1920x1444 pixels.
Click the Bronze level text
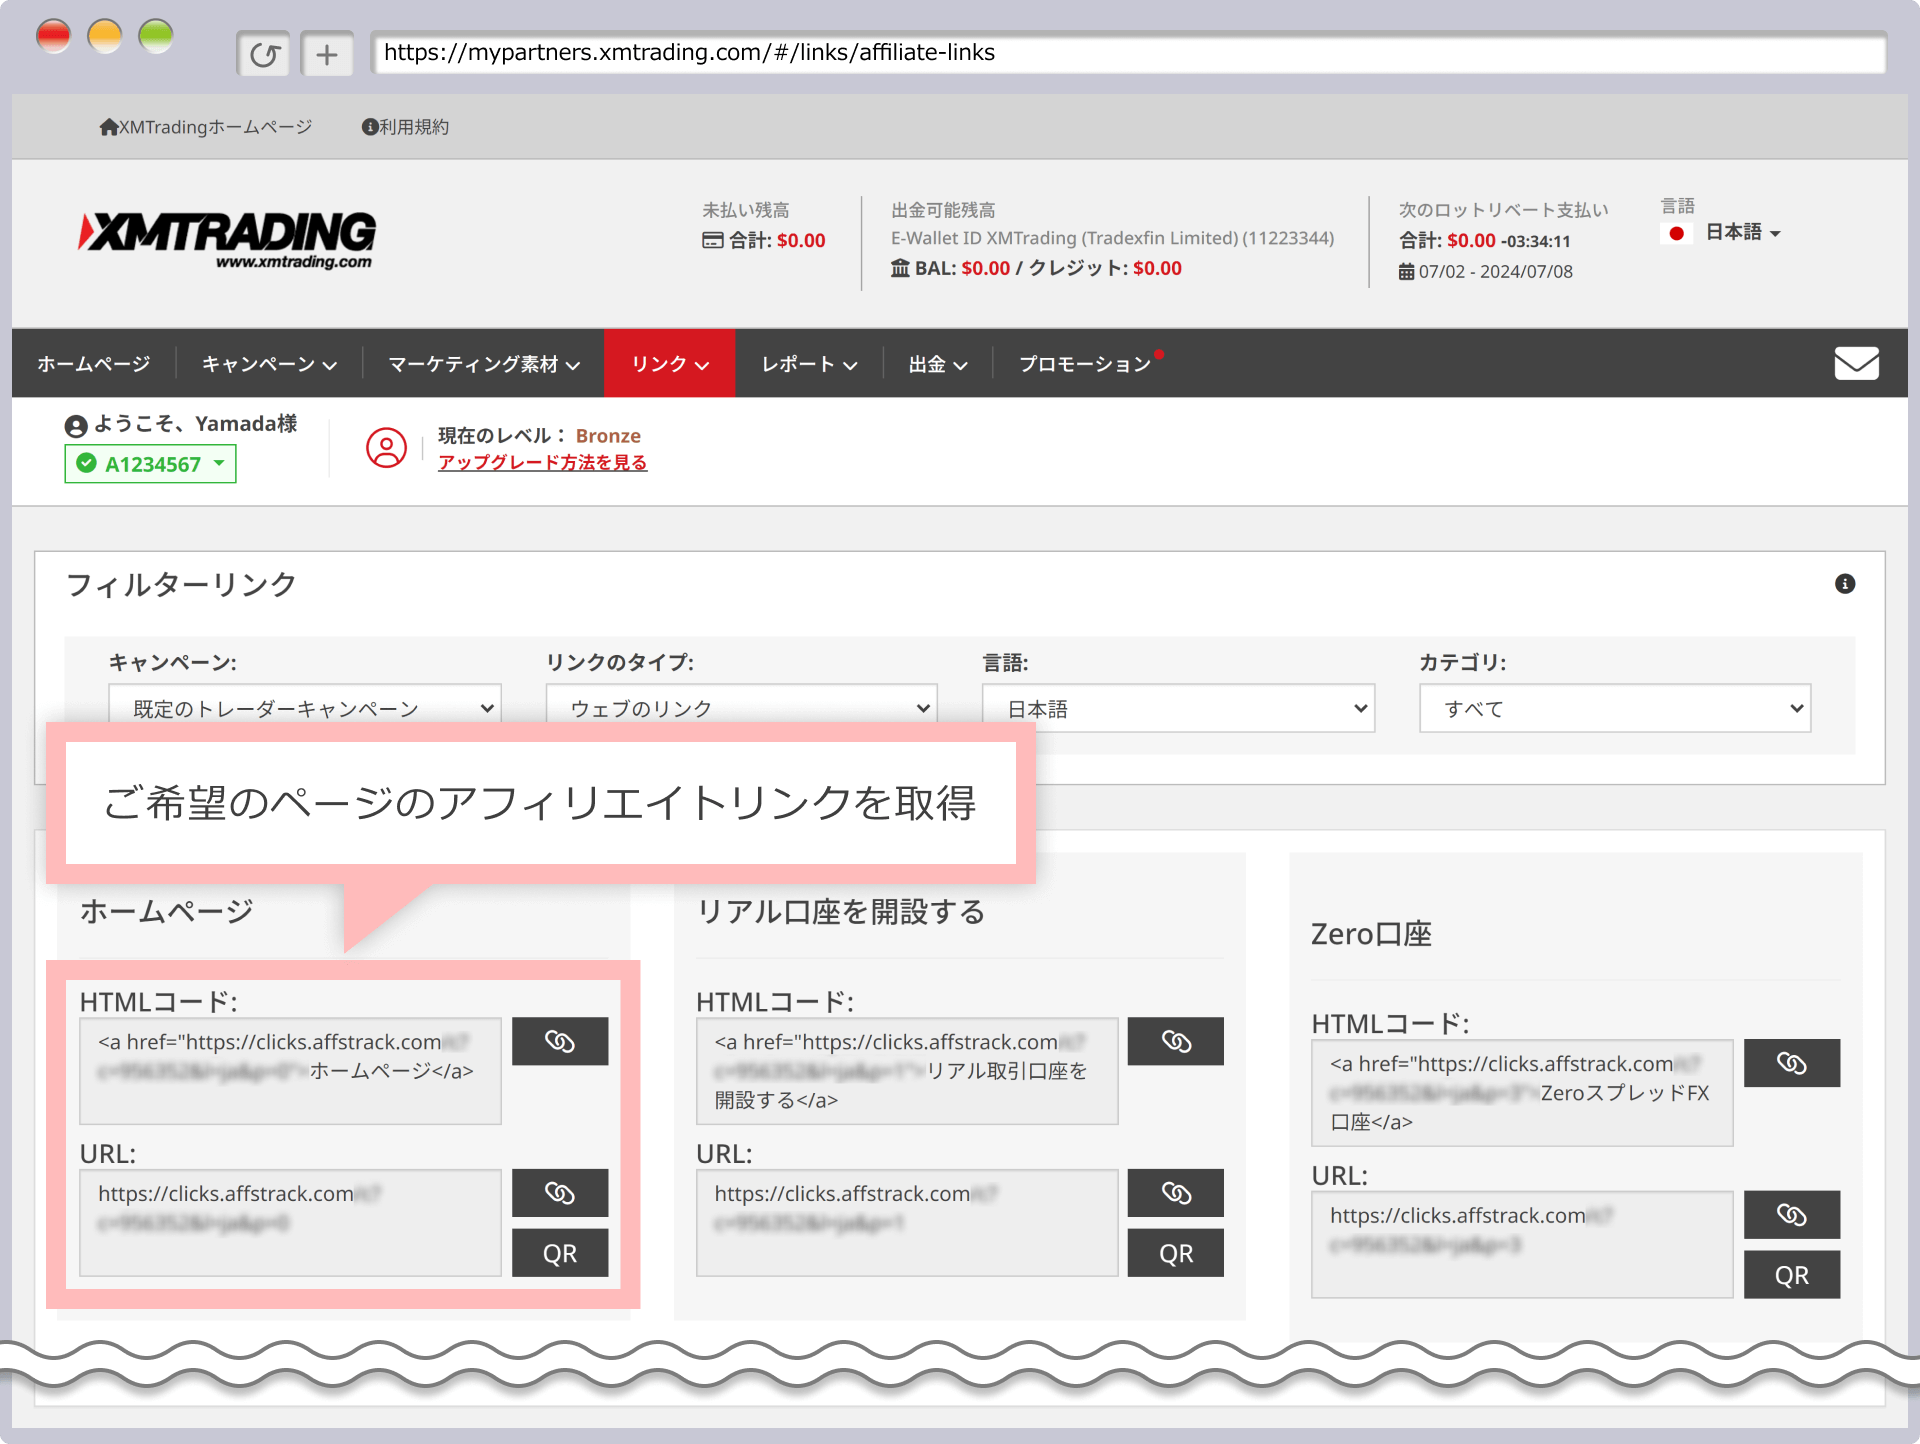pyautogui.click(x=608, y=436)
